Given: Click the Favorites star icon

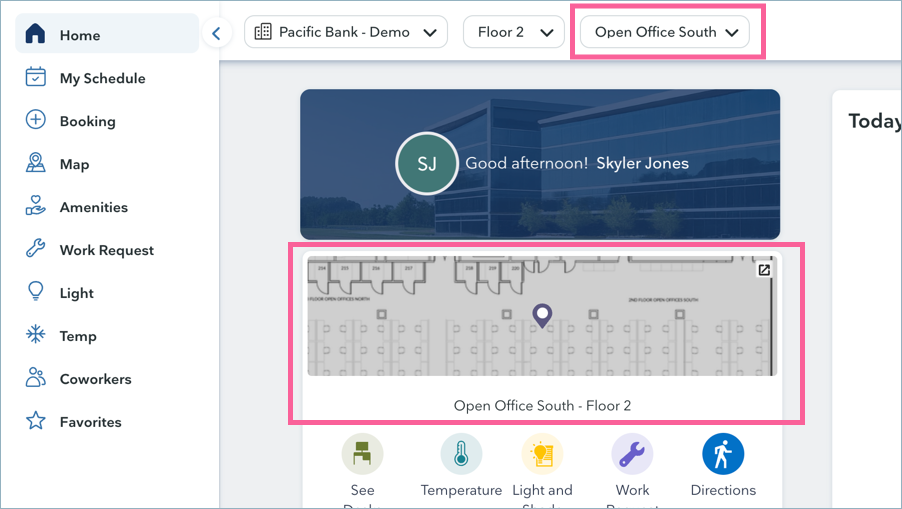Looking at the screenshot, I should tap(36, 420).
